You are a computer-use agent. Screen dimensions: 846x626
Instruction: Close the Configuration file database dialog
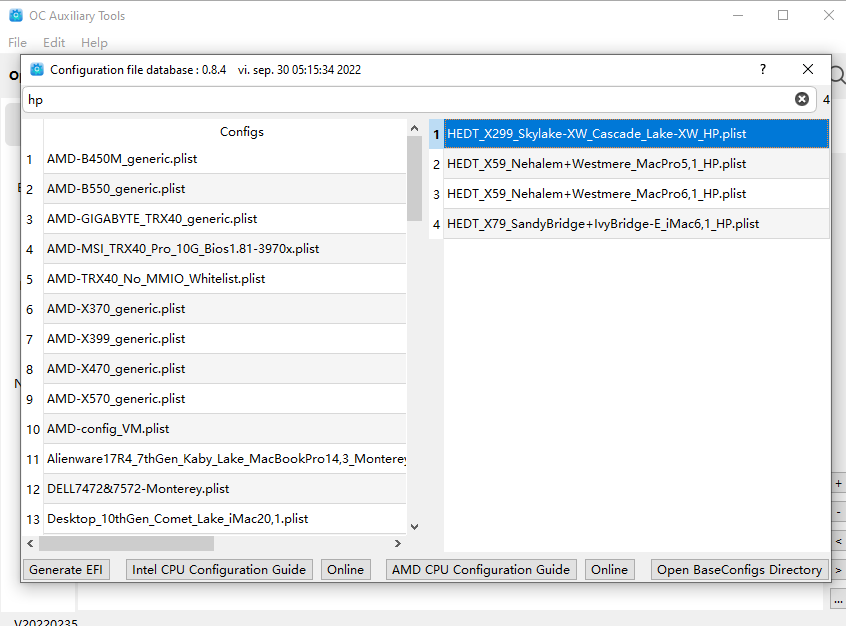click(808, 70)
